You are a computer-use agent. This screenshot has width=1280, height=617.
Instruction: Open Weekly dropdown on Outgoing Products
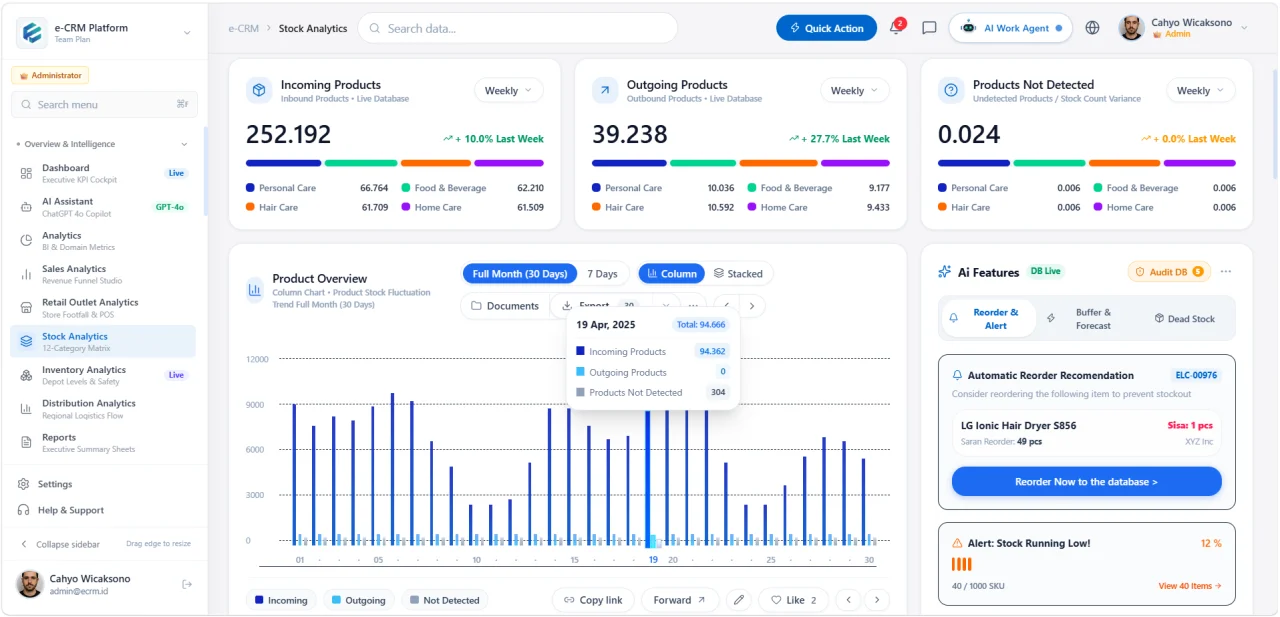[855, 90]
